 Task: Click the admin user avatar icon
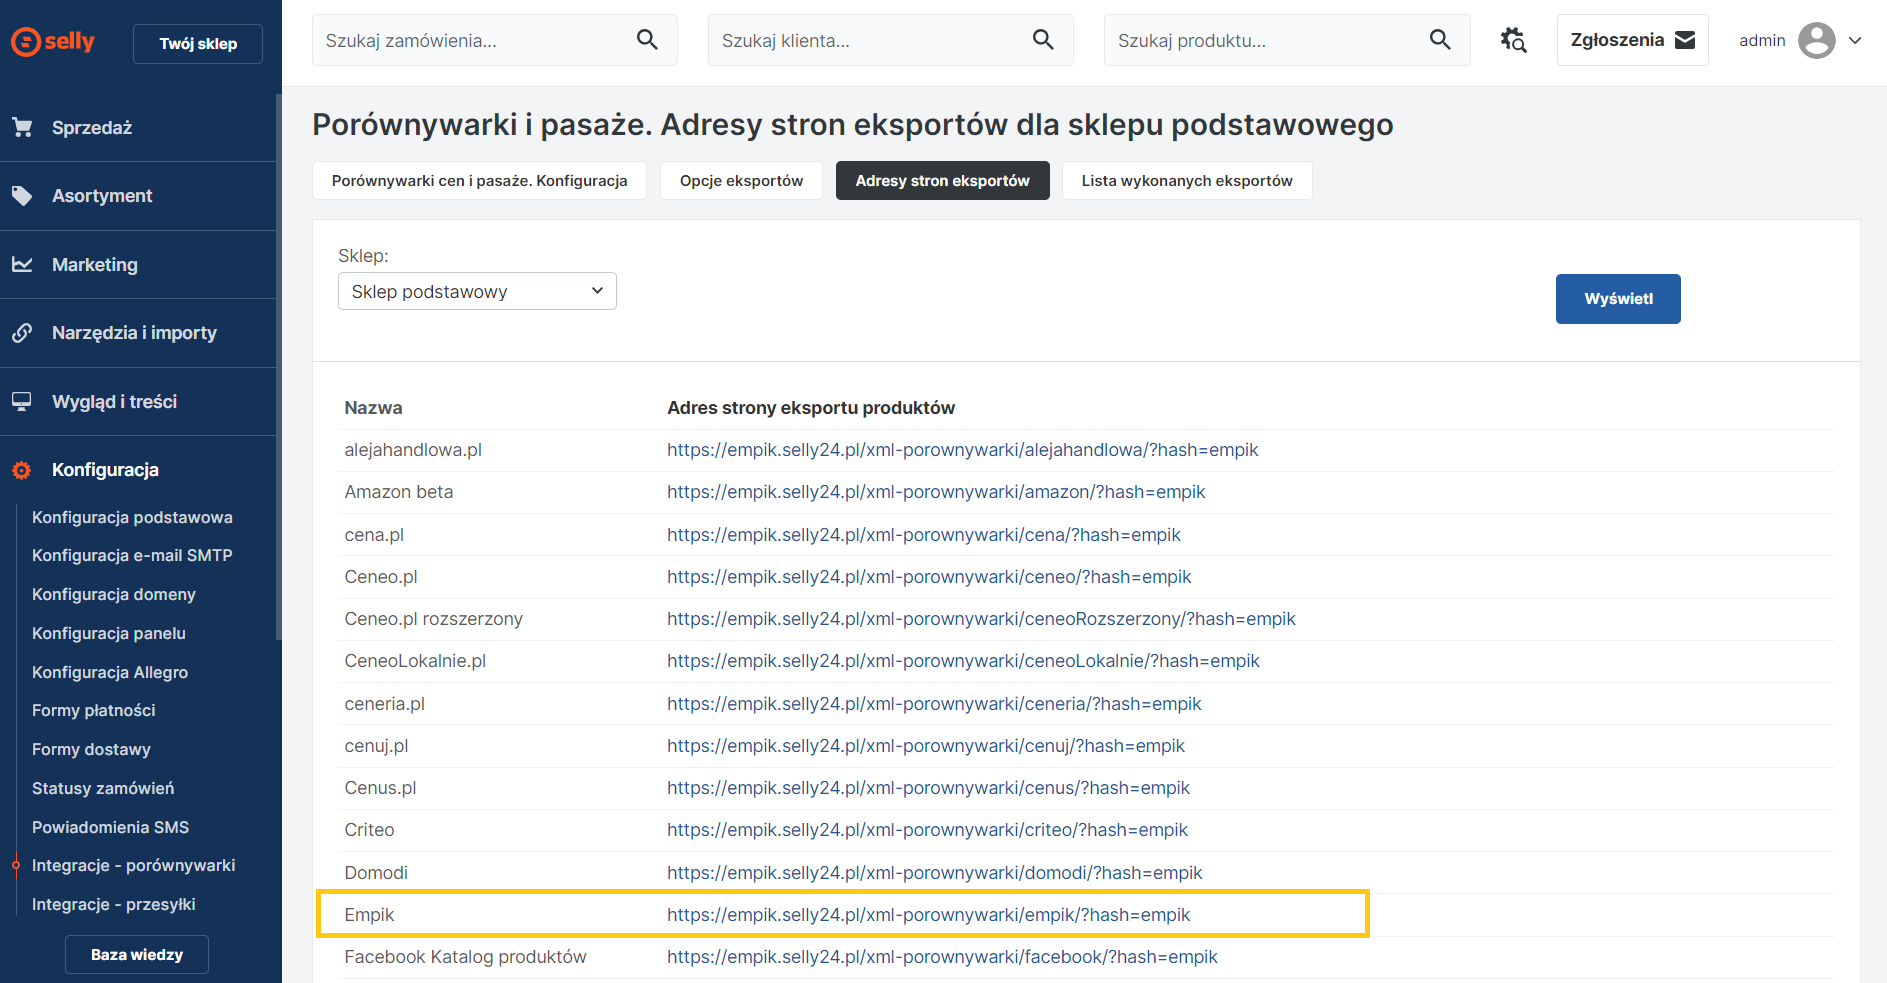[x=1816, y=41]
